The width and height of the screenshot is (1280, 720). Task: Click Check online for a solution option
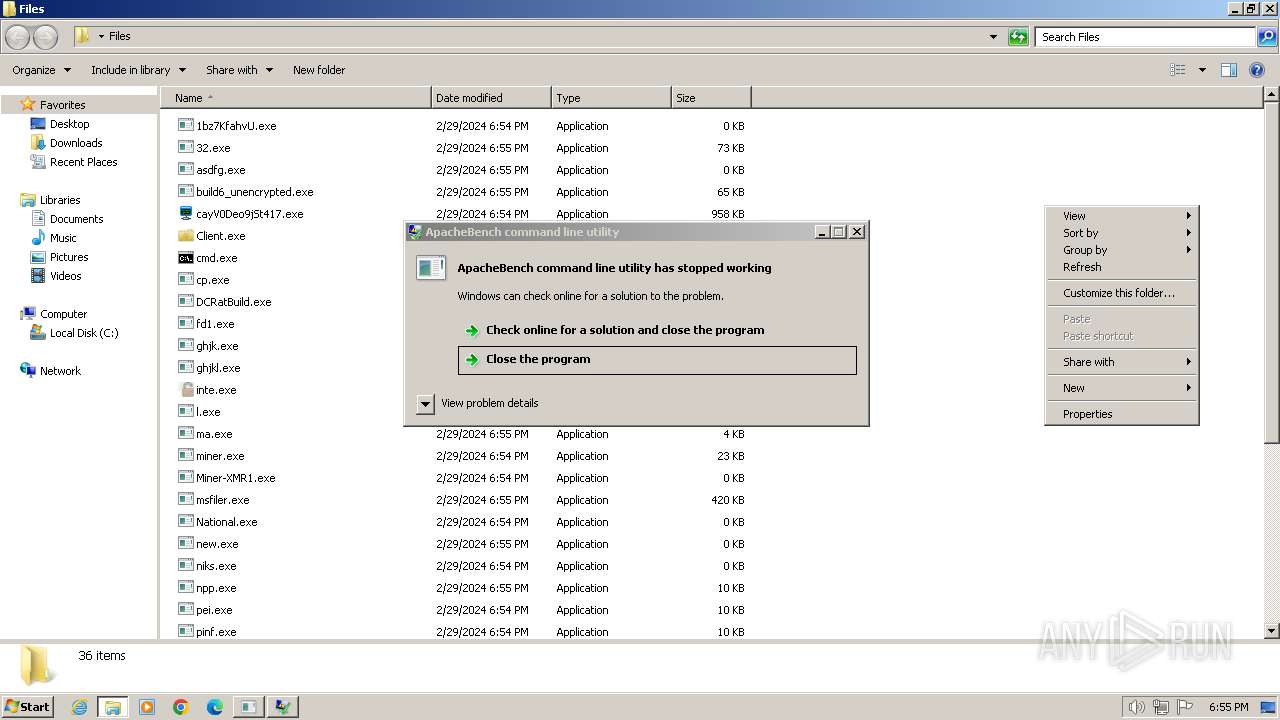(x=657, y=330)
